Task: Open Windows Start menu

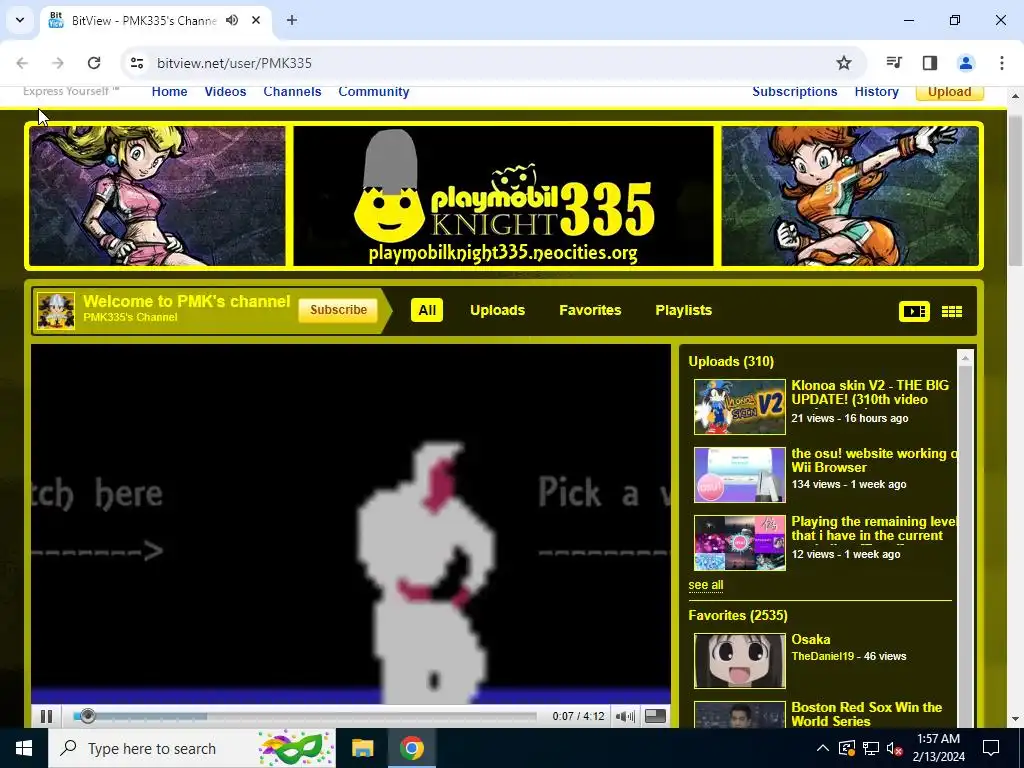Action: (x=24, y=748)
